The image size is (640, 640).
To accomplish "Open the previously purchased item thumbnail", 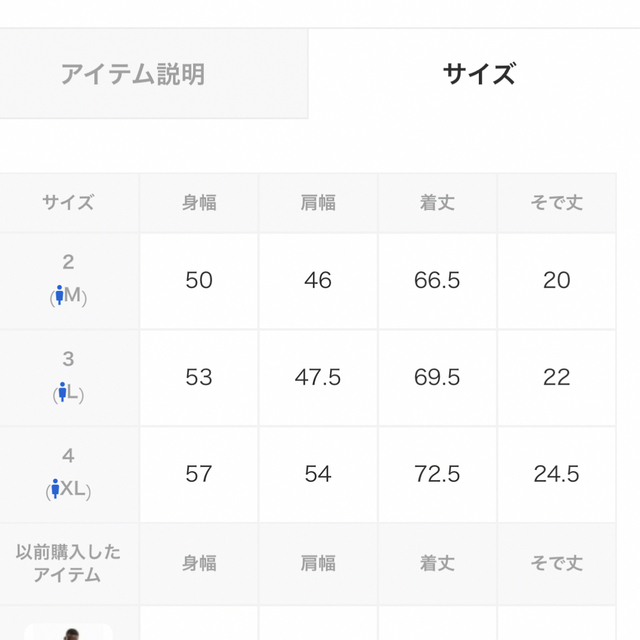I will point(69,632).
